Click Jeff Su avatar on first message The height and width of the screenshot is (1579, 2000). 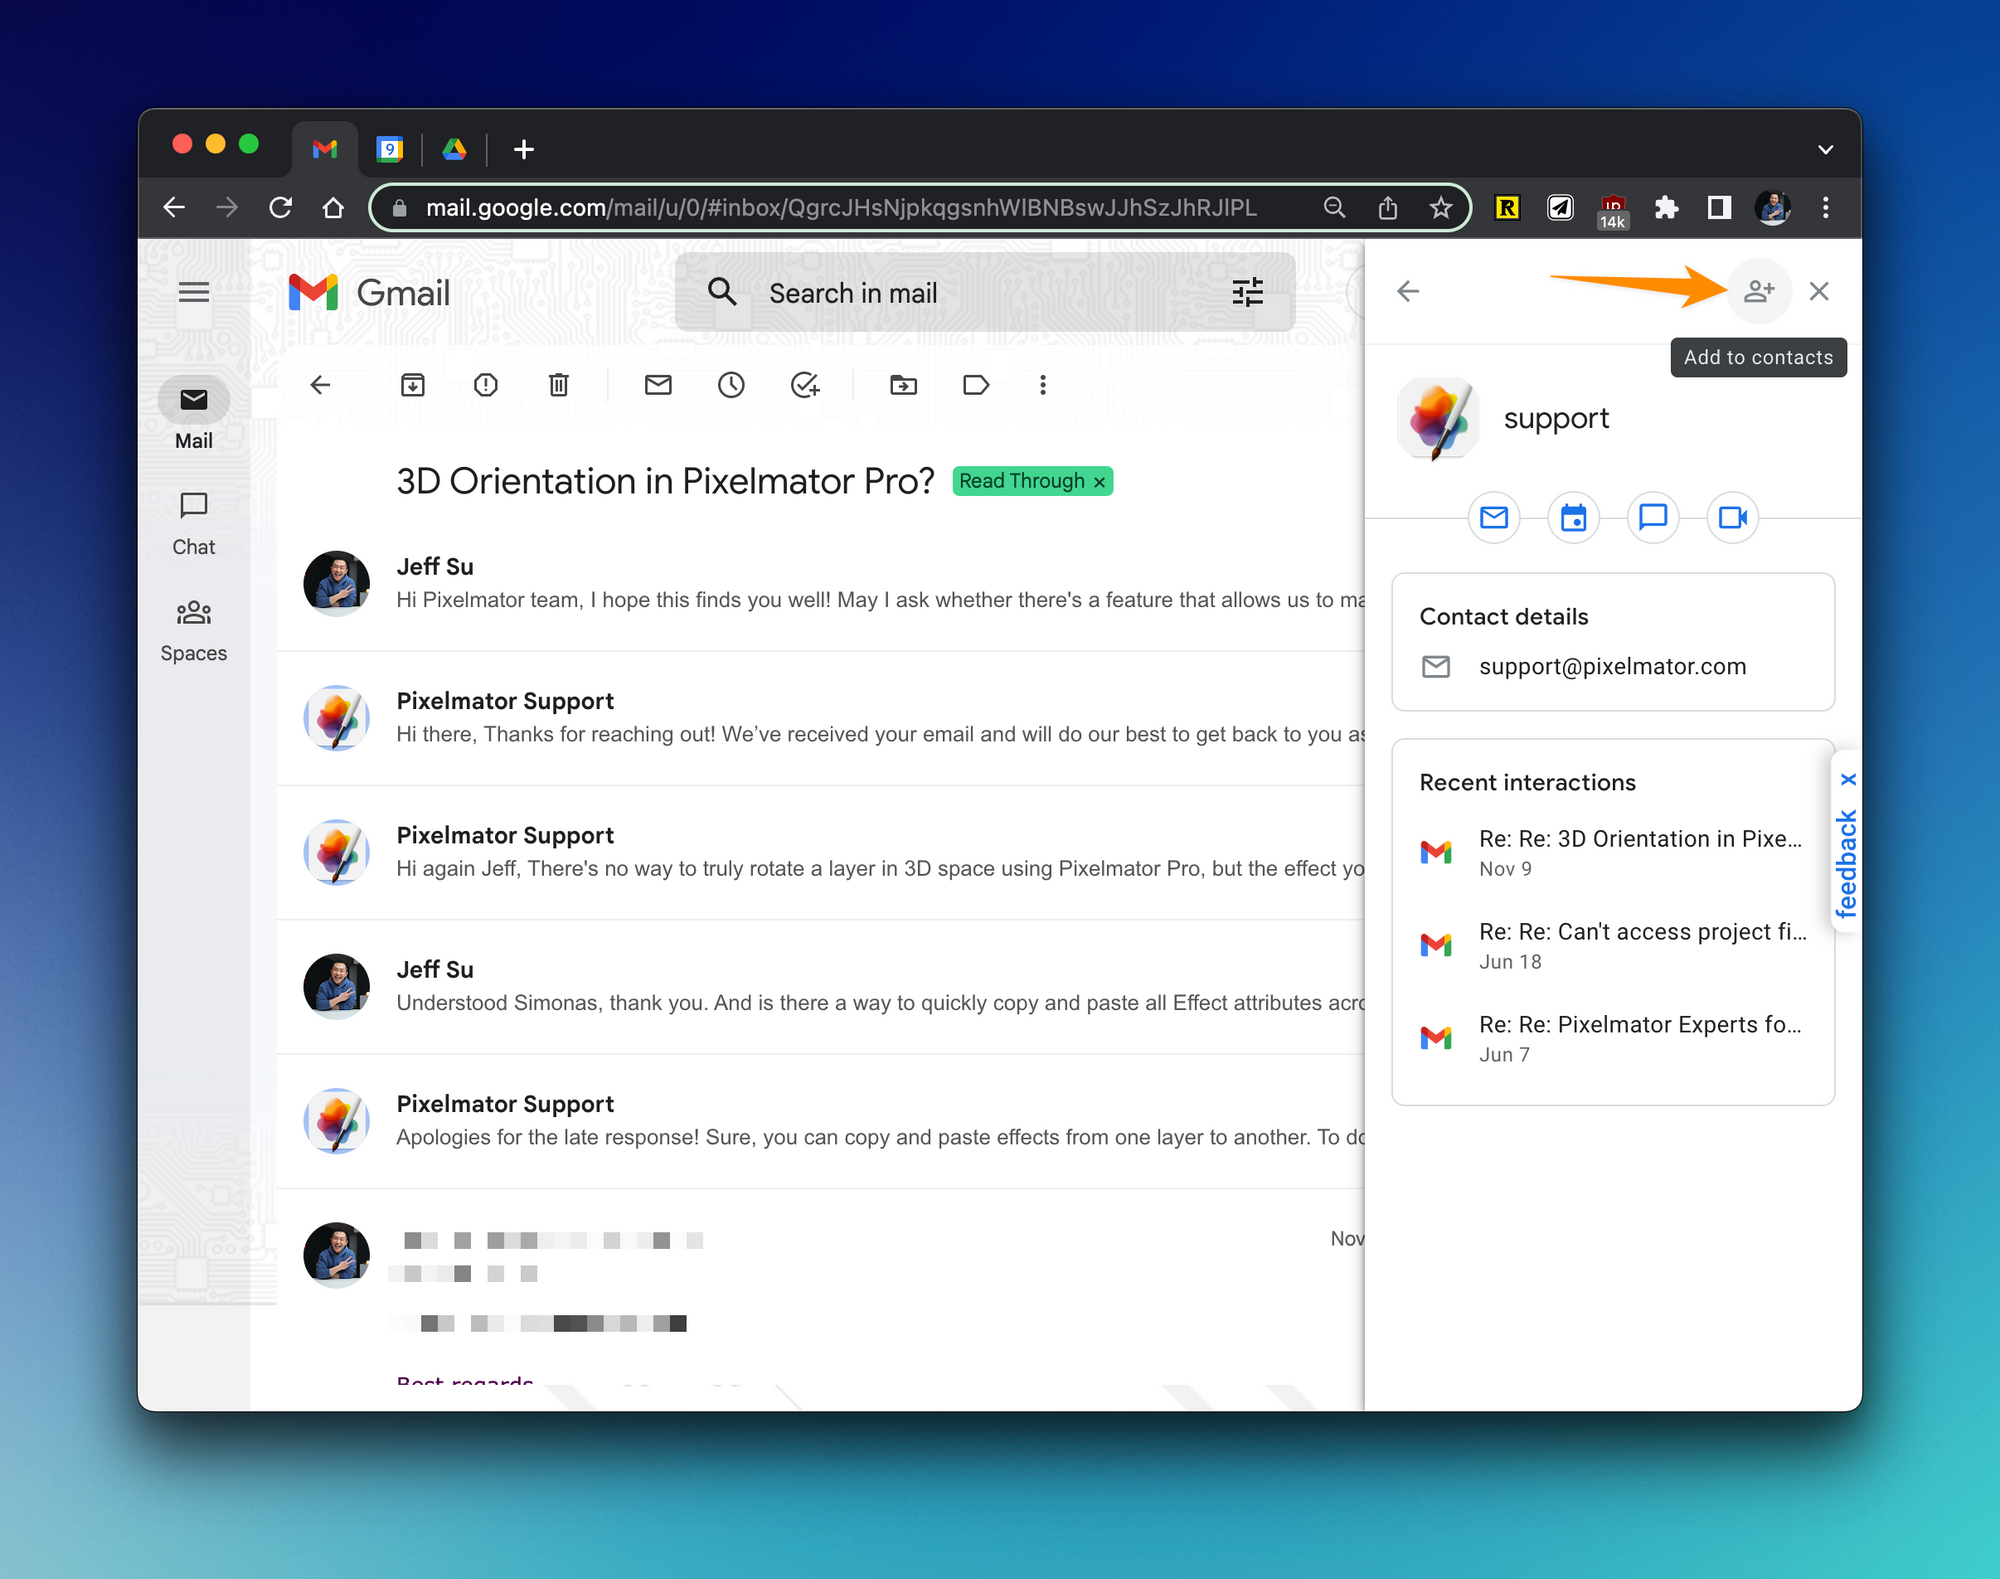337,583
